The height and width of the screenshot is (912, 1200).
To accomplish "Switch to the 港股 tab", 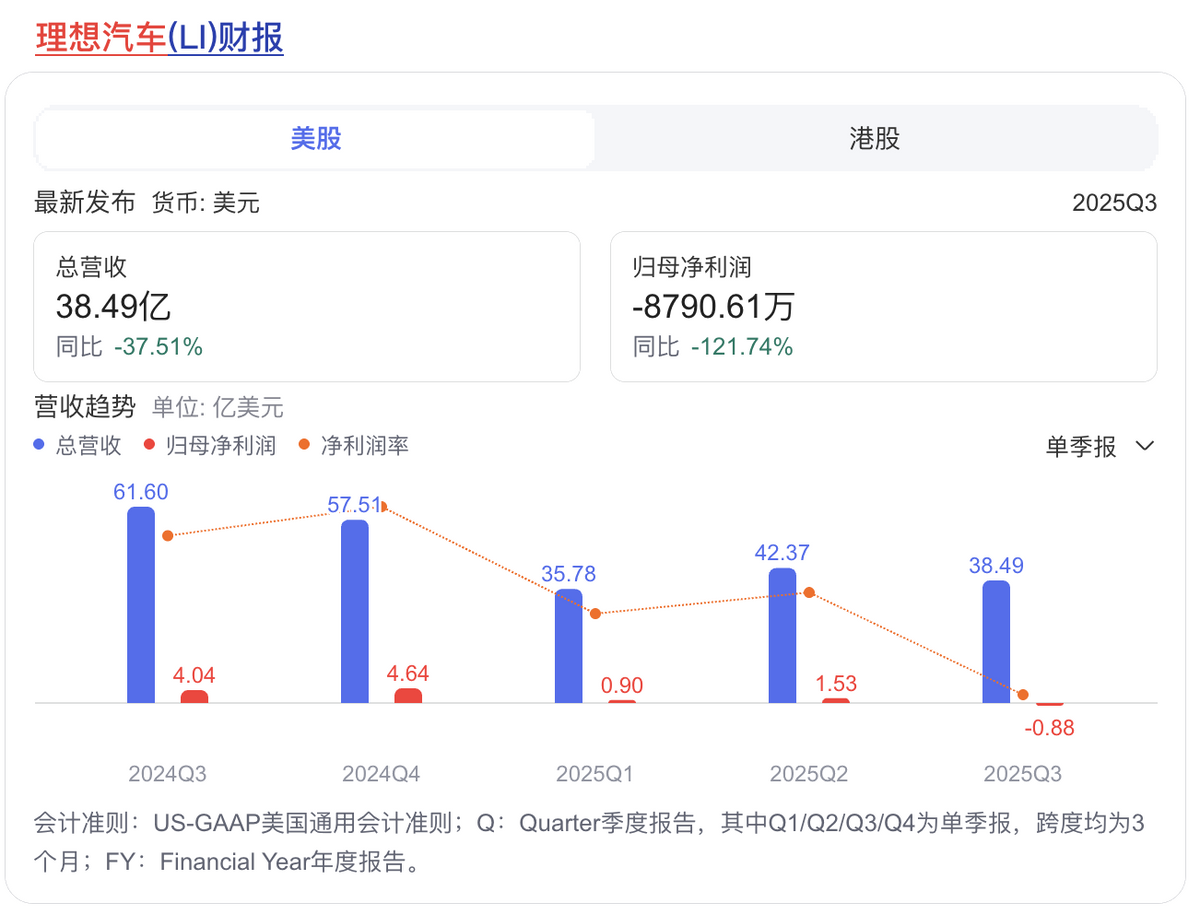I will pyautogui.click(x=875, y=138).
